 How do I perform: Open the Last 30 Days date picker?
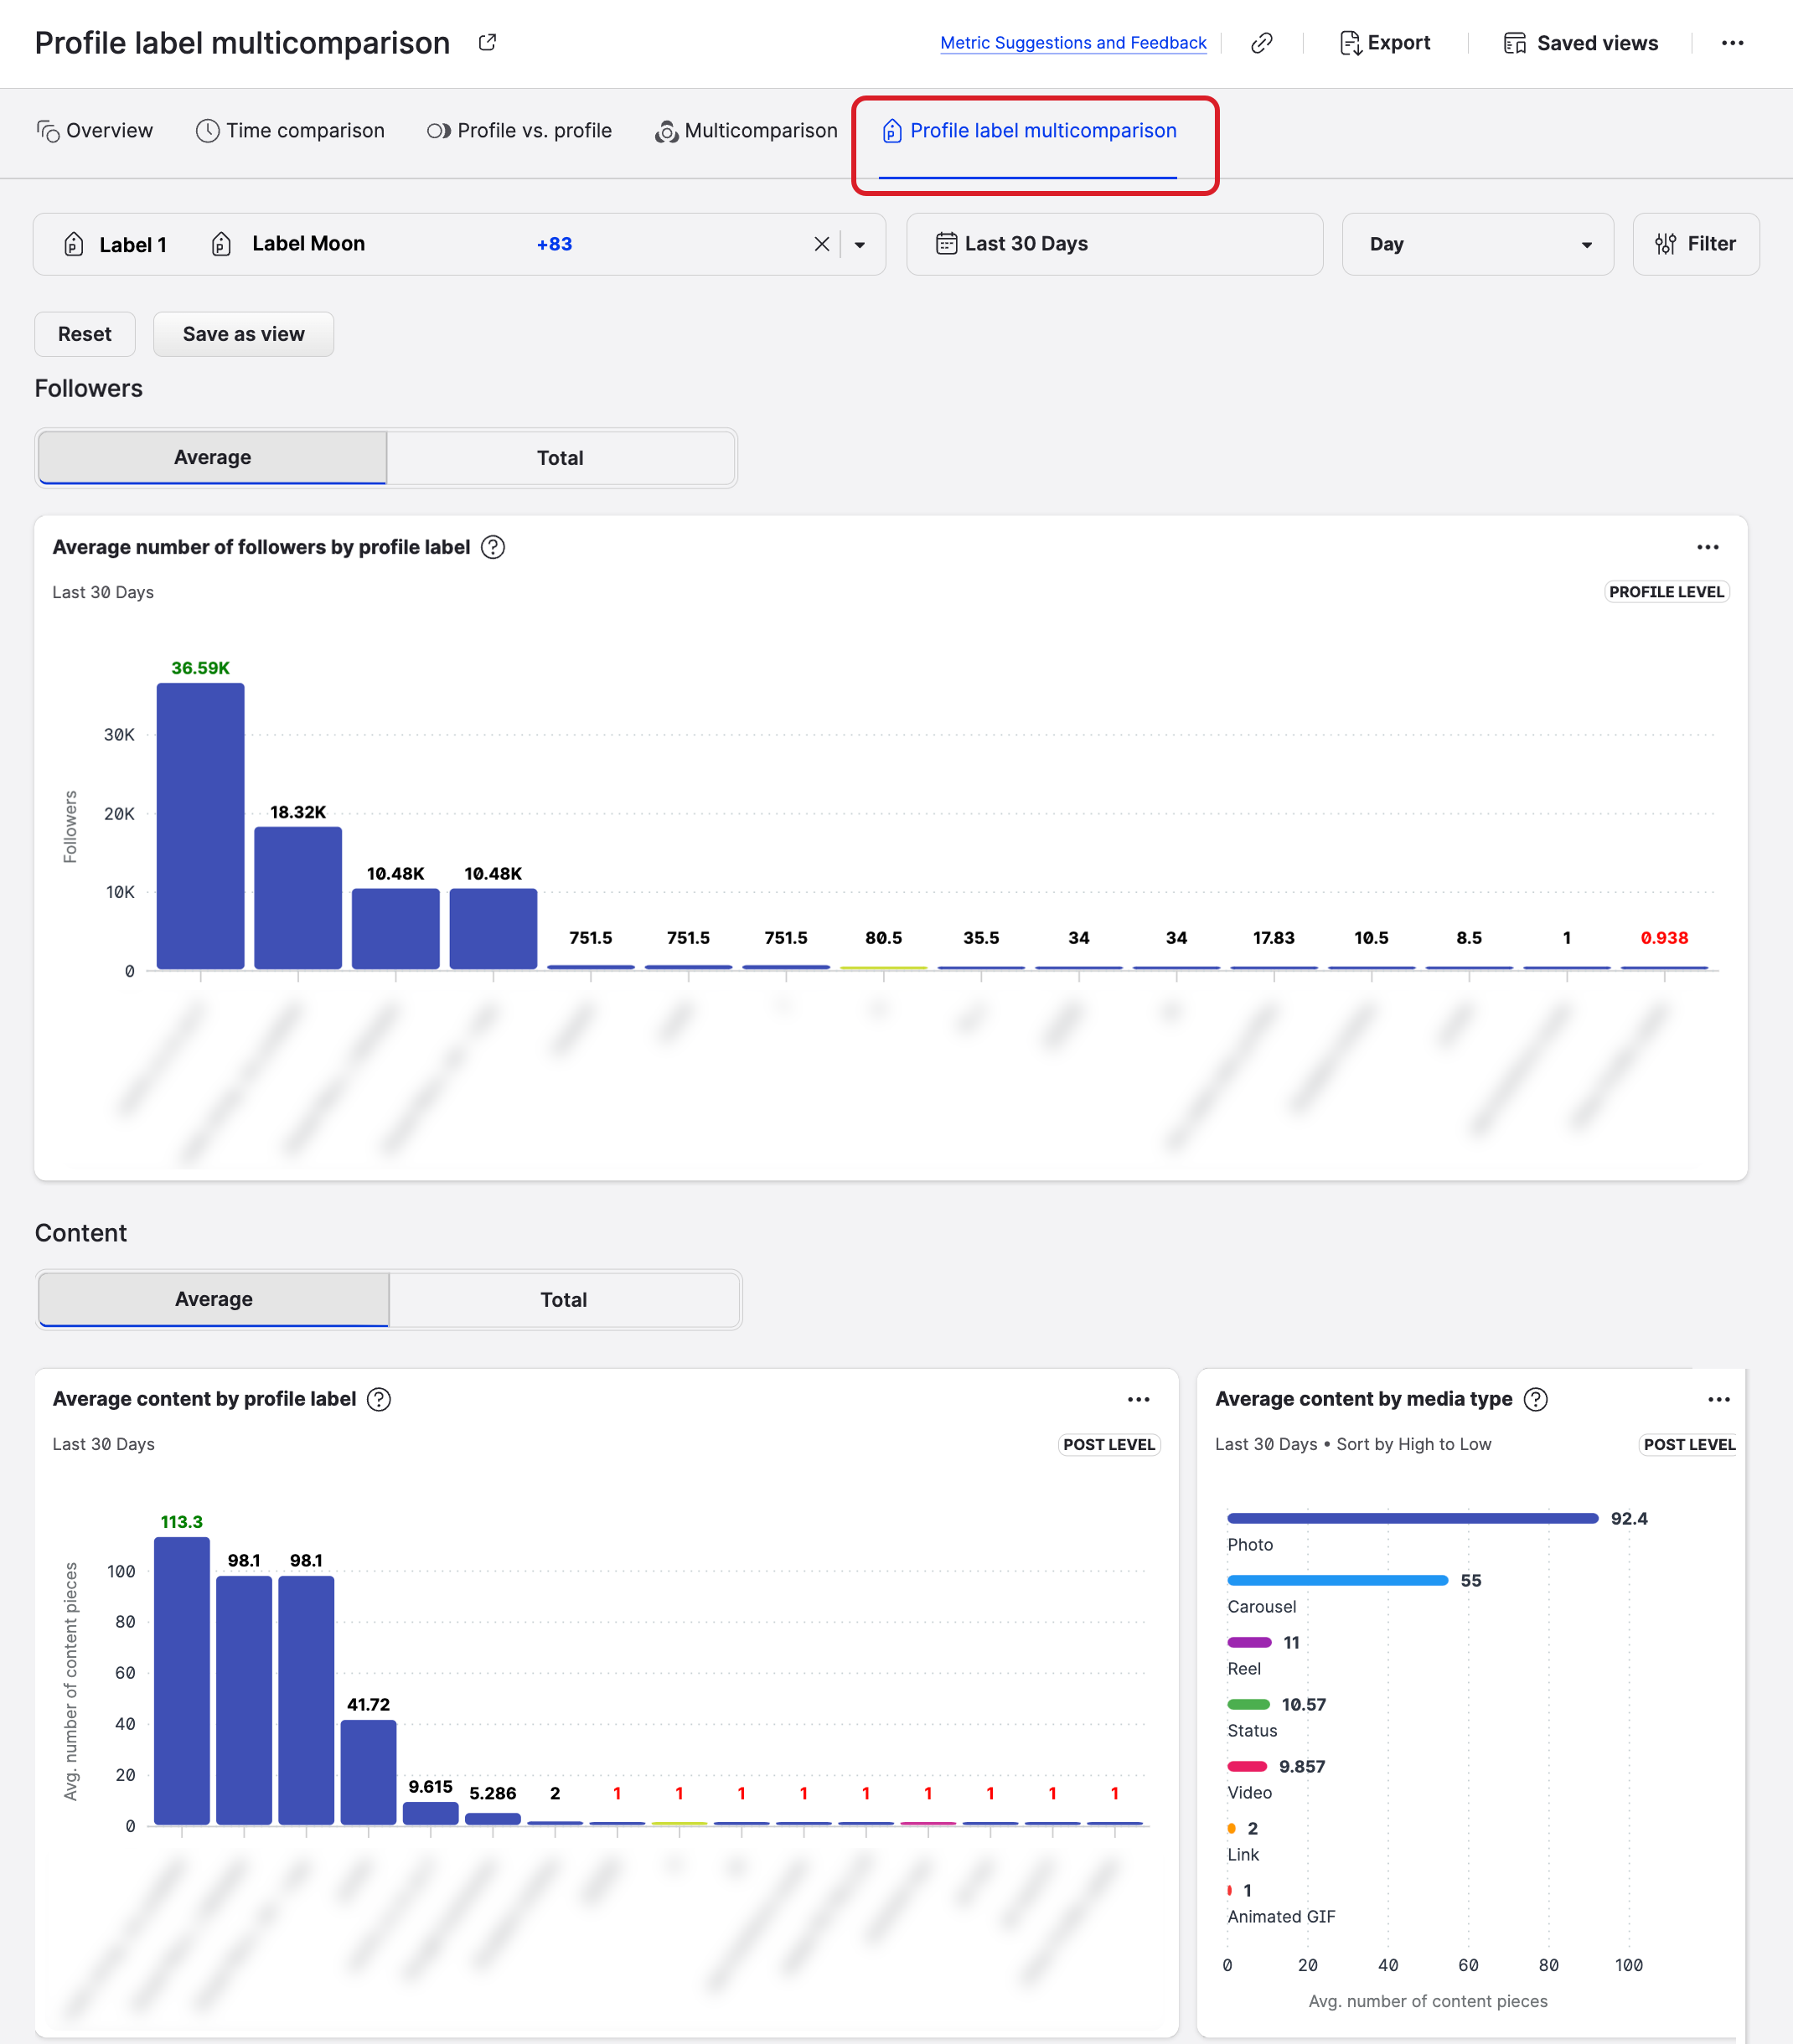point(1113,244)
